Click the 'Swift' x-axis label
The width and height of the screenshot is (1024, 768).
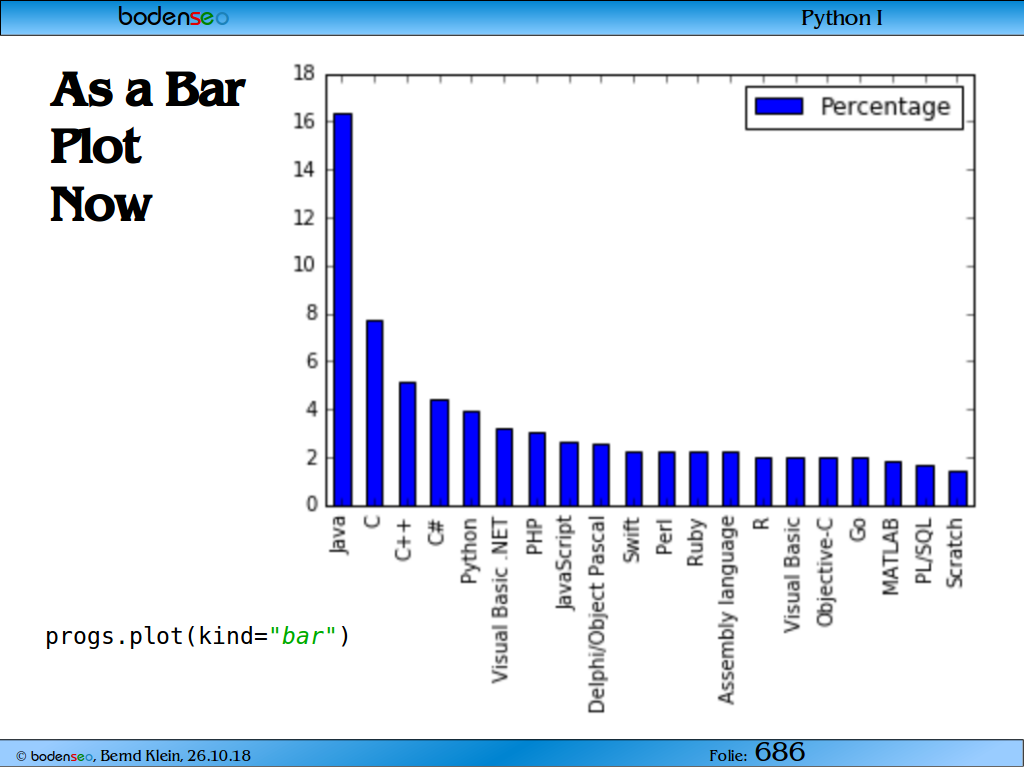click(630, 540)
